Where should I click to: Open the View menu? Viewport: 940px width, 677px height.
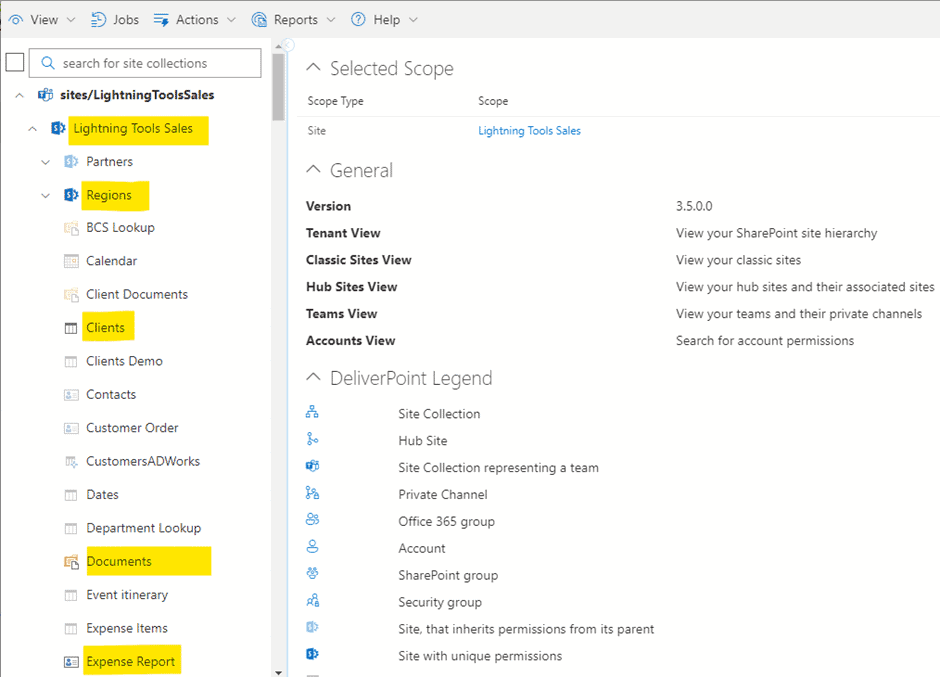tap(46, 20)
